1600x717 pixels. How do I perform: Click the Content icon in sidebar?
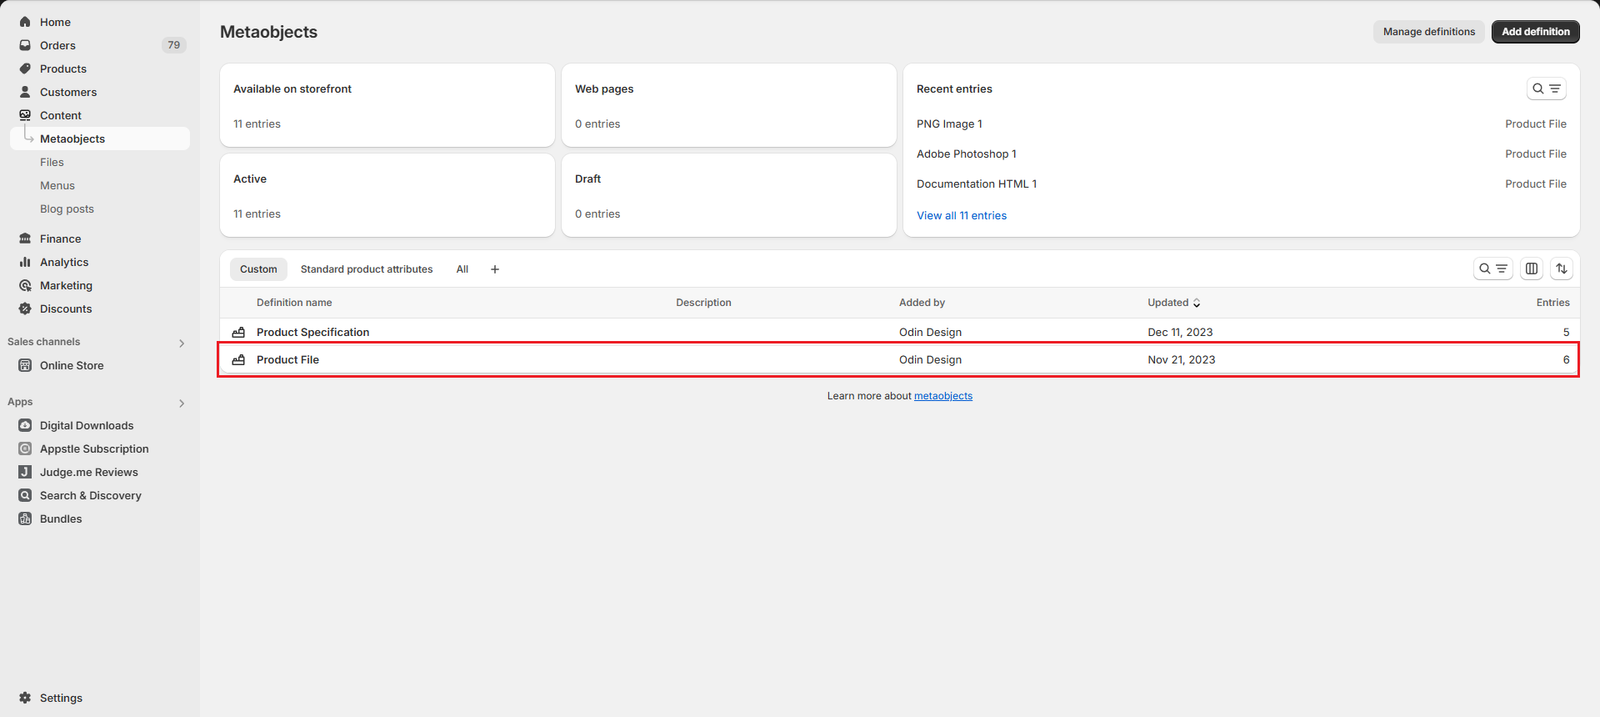[x=25, y=115]
